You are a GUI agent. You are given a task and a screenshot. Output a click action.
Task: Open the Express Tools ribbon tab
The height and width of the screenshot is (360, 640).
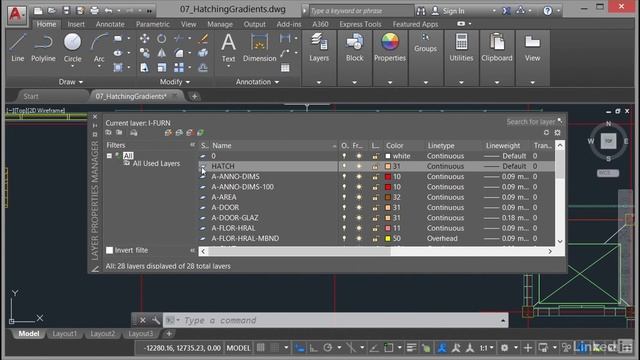click(360, 24)
